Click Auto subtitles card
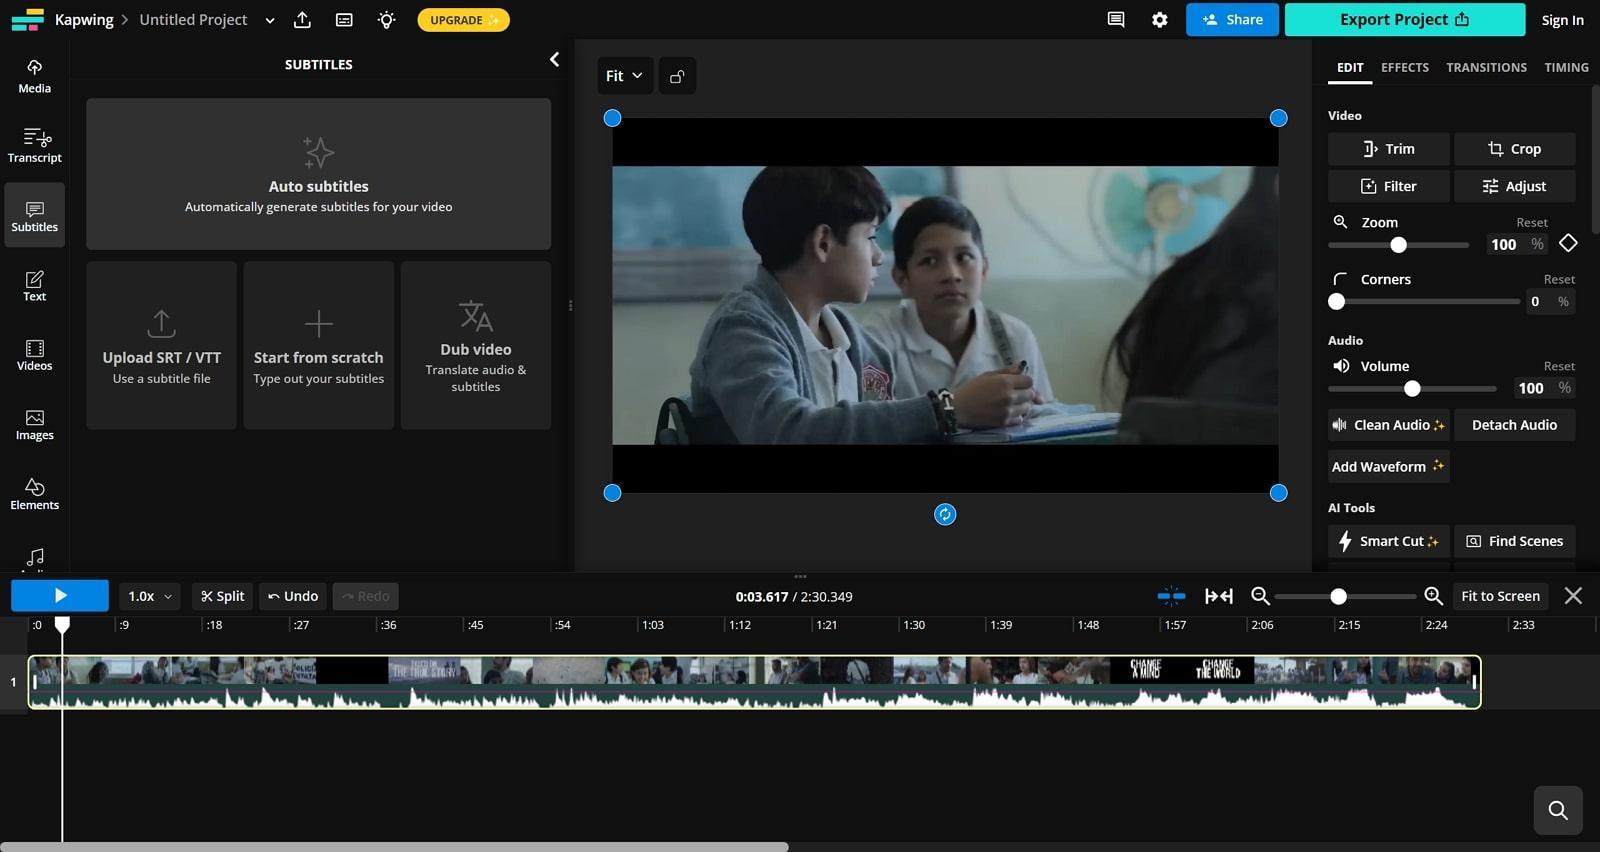This screenshot has width=1600, height=852. (x=318, y=174)
